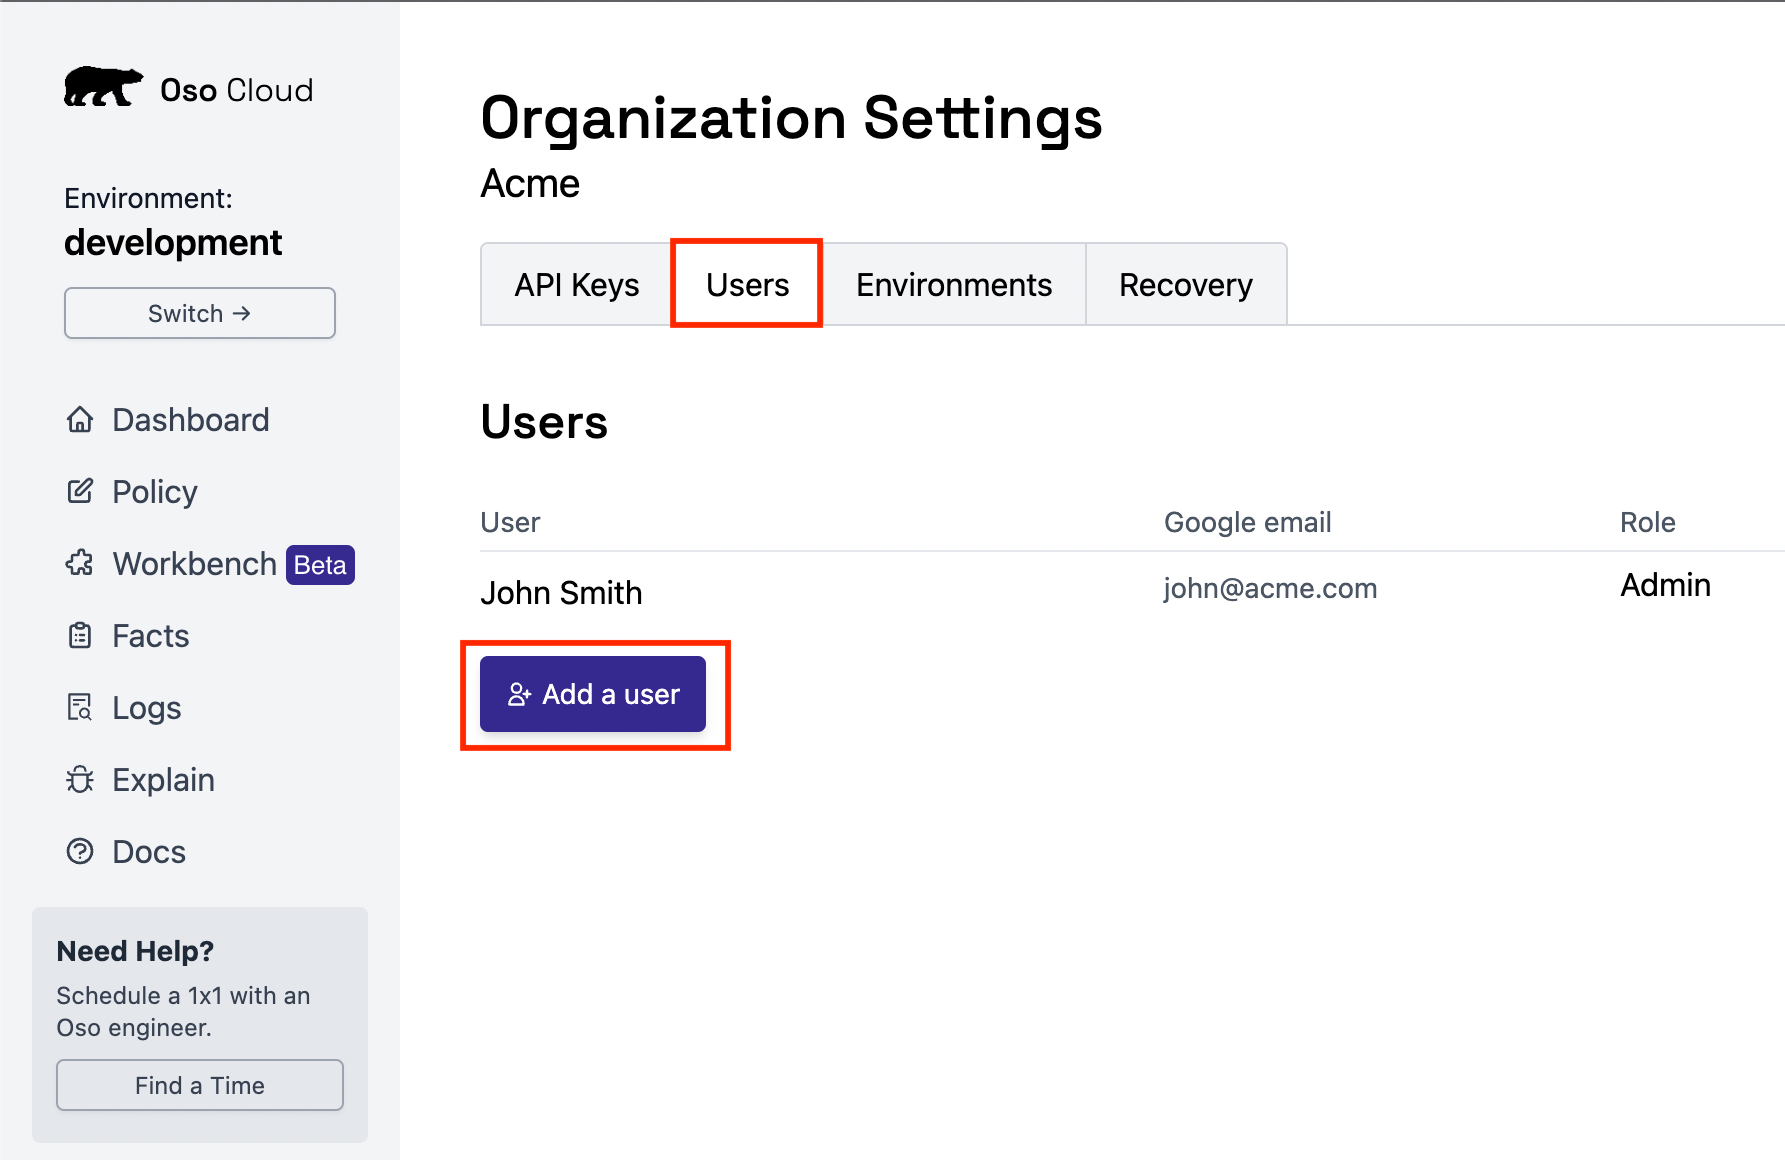Go to the Recovery tab
1785x1160 pixels.
pos(1185,285)
